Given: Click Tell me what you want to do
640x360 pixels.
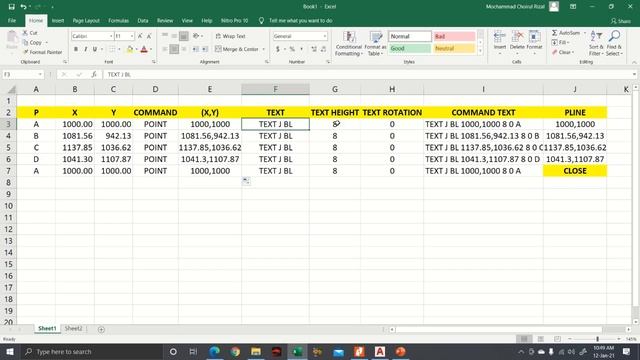Looking at the screenshot, I should coord(300,20).
